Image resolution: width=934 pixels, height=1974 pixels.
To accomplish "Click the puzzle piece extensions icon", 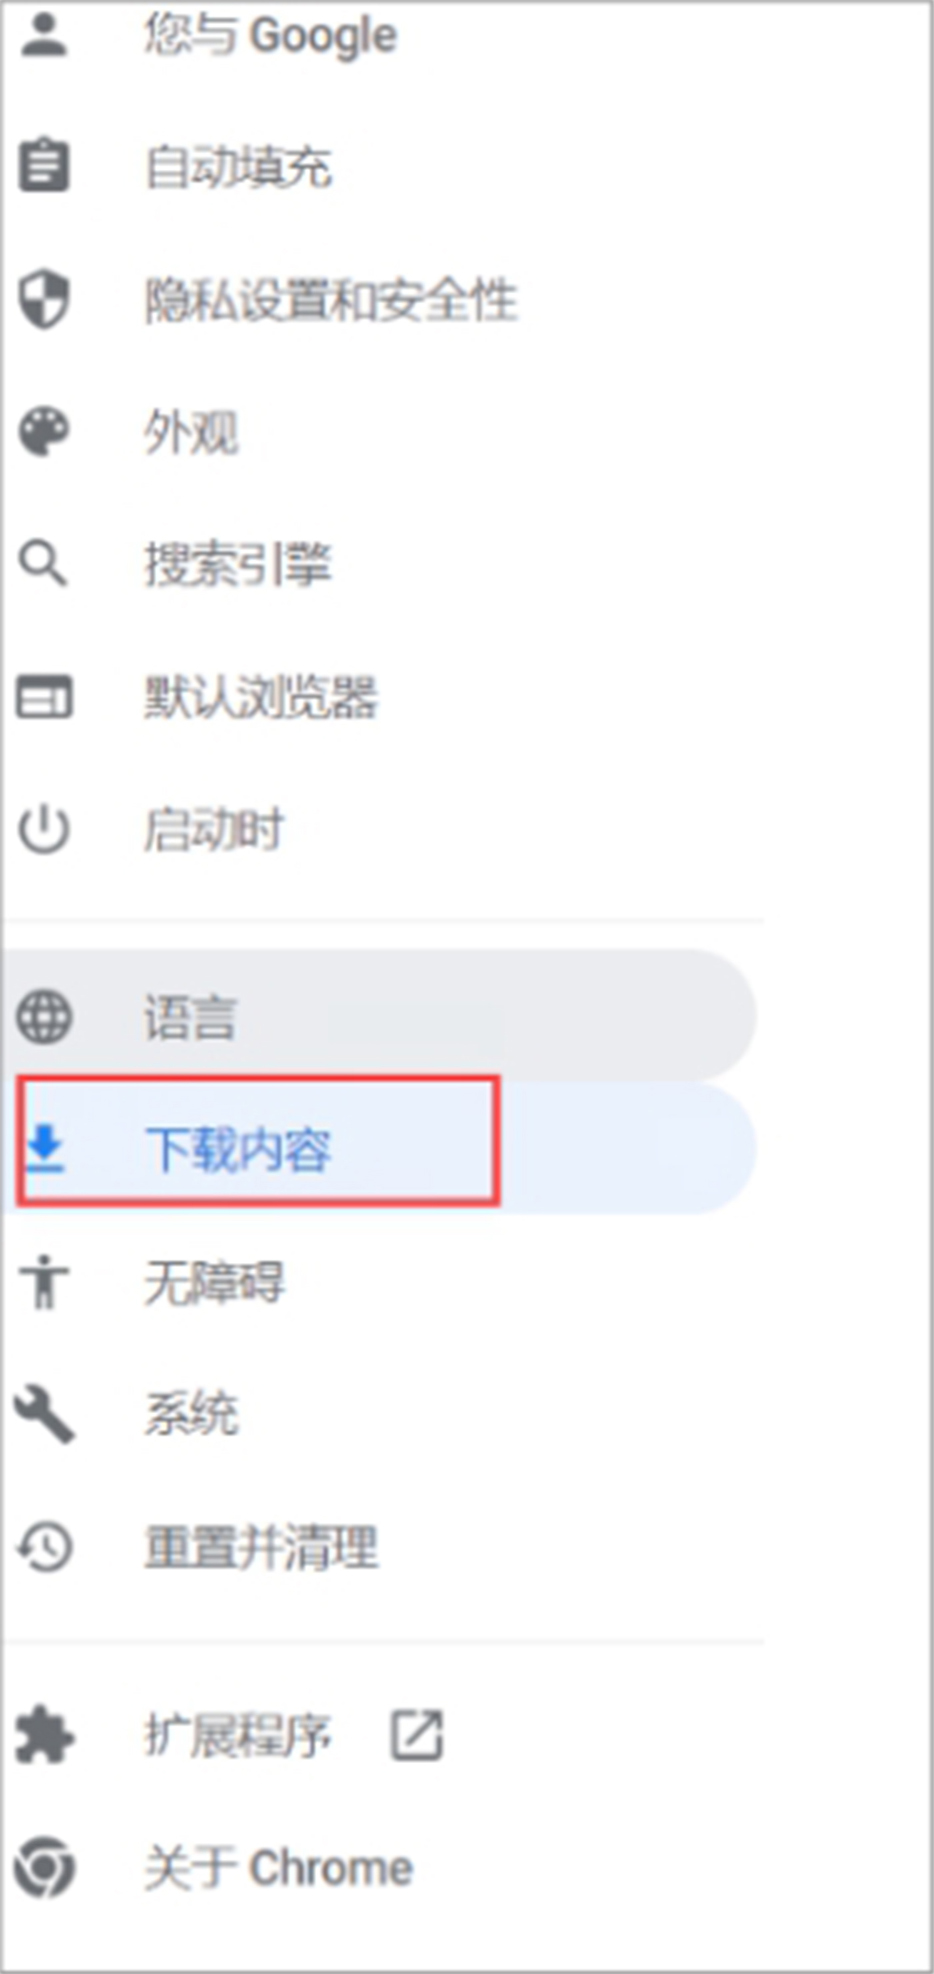I will tap(44, 1736).
